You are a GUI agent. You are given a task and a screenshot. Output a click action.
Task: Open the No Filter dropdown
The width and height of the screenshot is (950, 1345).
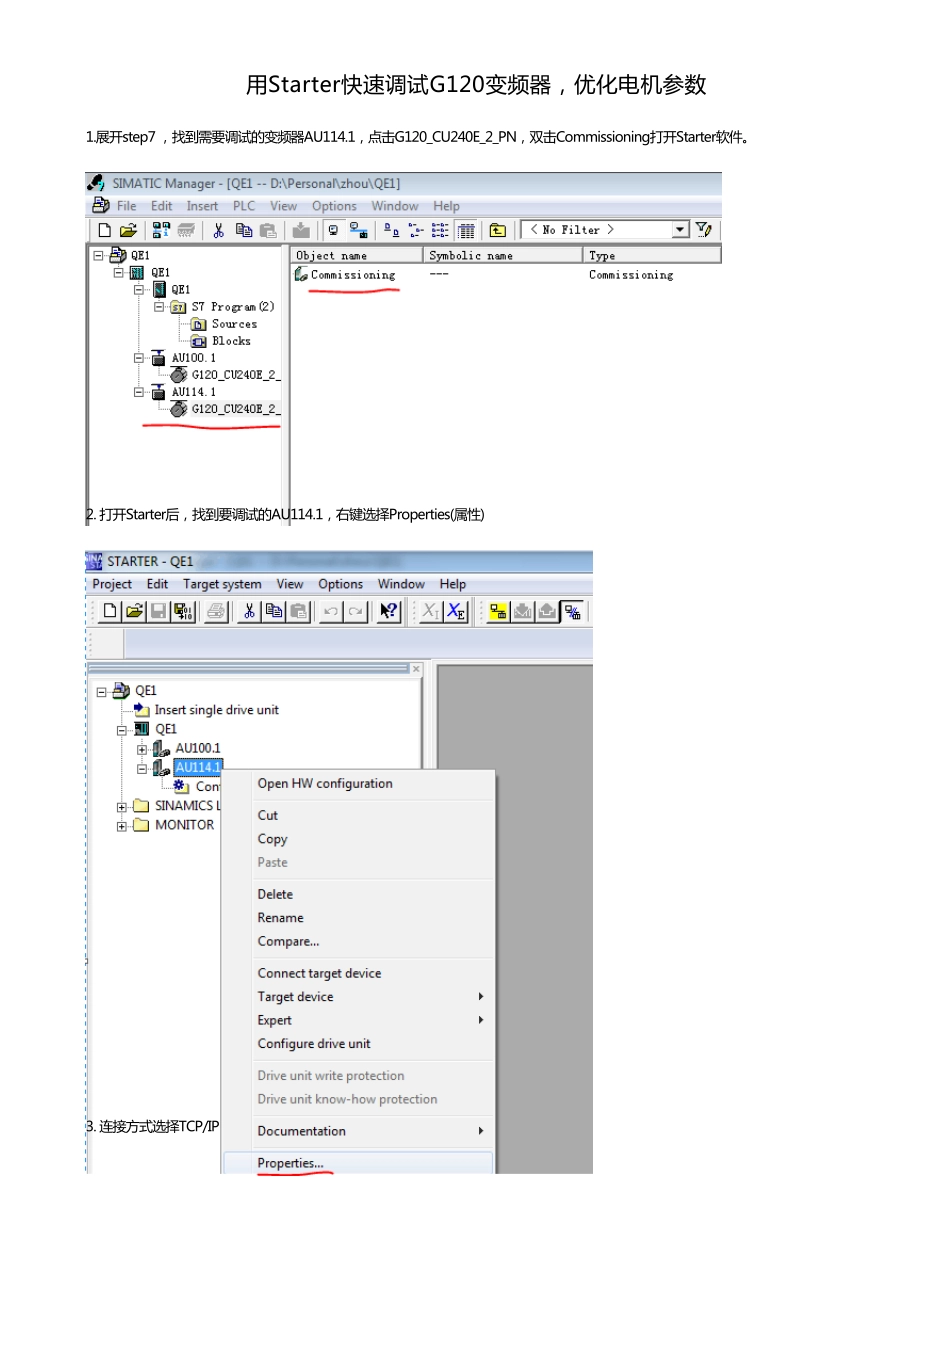pos(680,230)
